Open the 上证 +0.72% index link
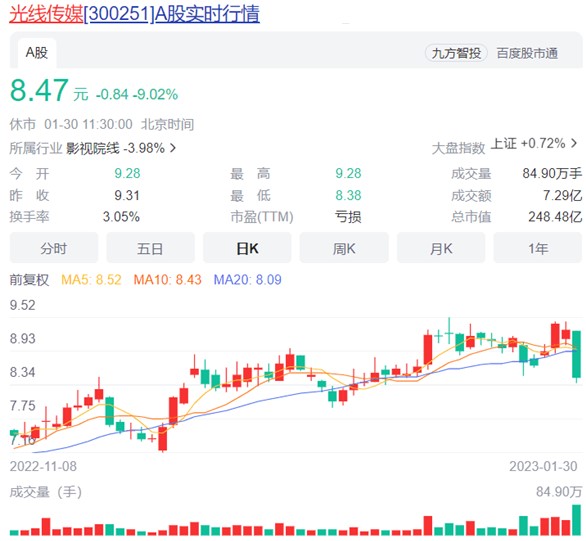The width and height of the screenshot is (586, 541). 528,143
